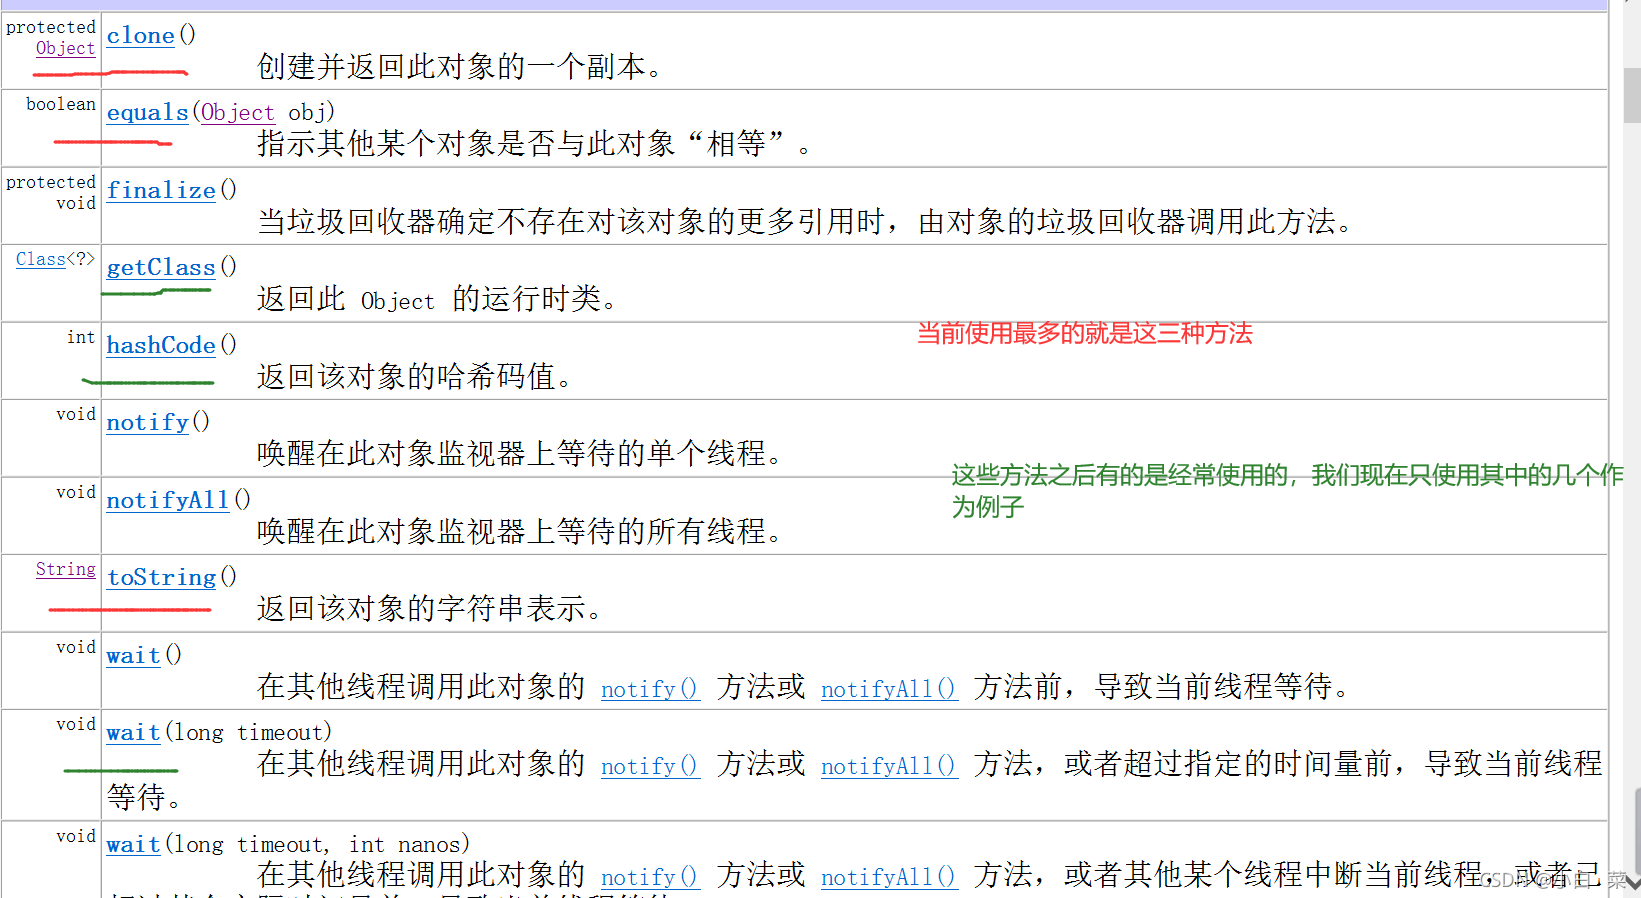Click the "protected void" modifier of finalize
The image size is (1641, 898).
click(51, 192)
